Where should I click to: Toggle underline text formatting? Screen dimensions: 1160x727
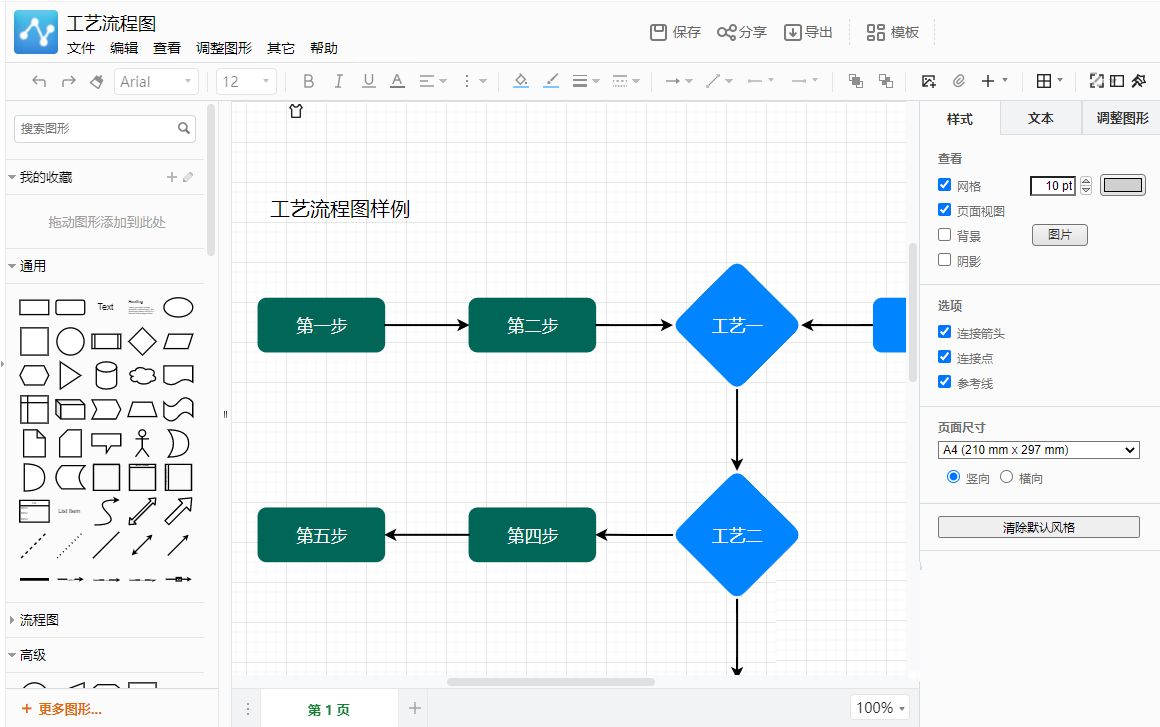[368, 81]
